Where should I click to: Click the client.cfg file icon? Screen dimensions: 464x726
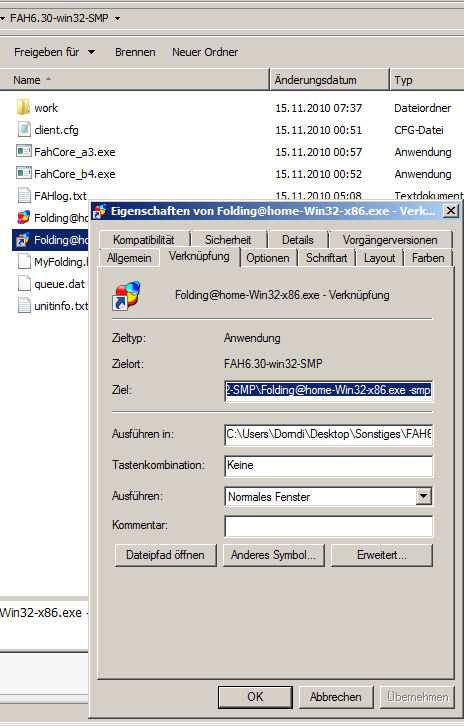(x=24, y=130)
